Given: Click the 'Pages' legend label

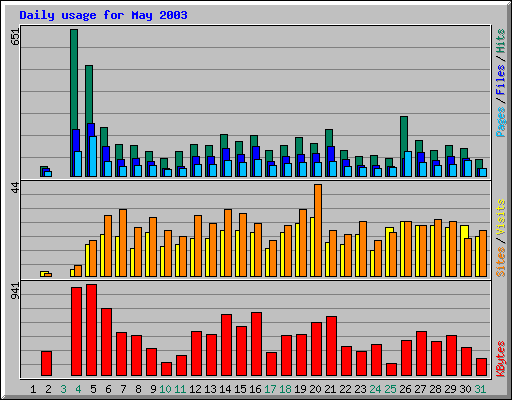Looking at the screenshot, I should [501, 122].
